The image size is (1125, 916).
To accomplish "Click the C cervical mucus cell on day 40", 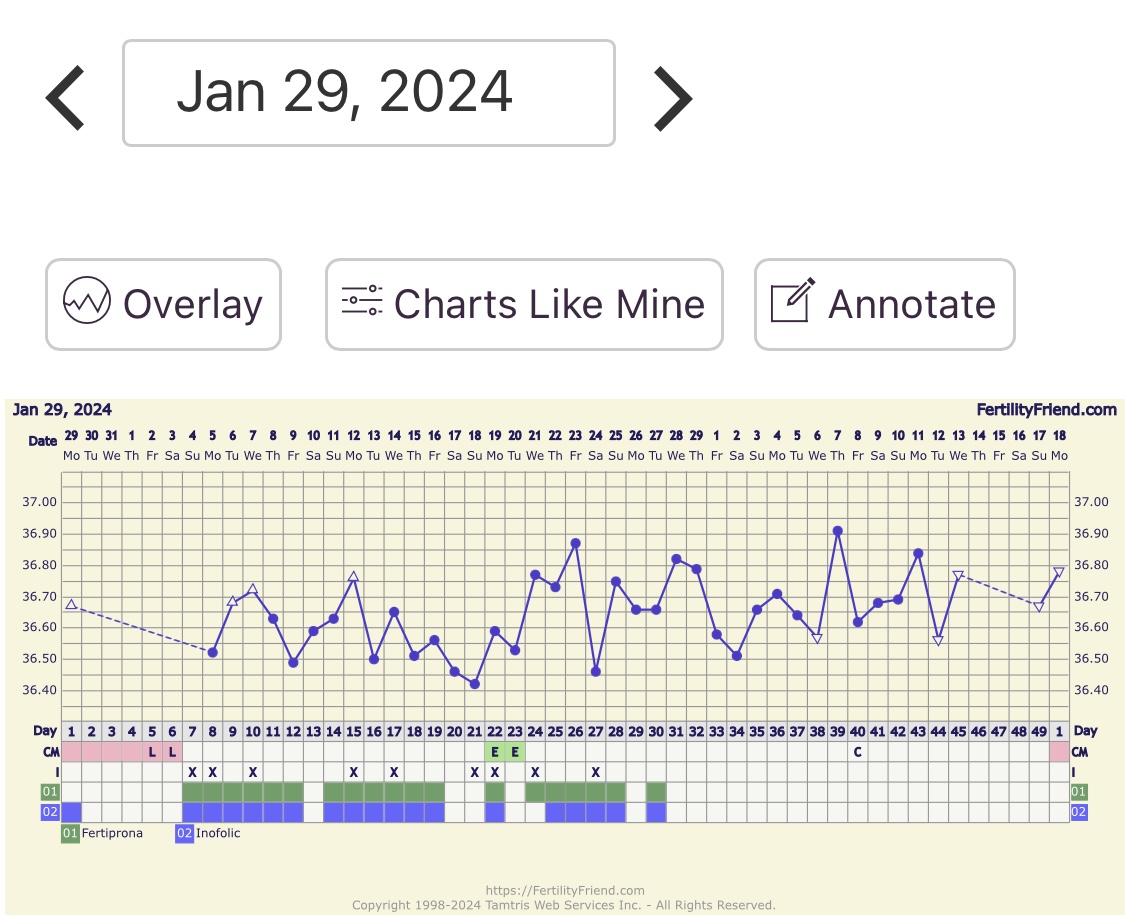I will point(857,752).
